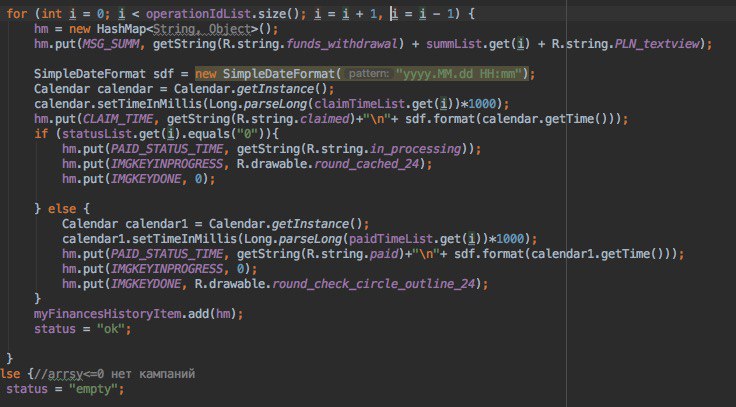
Task: Click 'summList' in the hm.put line
Action: click(454, 44)
